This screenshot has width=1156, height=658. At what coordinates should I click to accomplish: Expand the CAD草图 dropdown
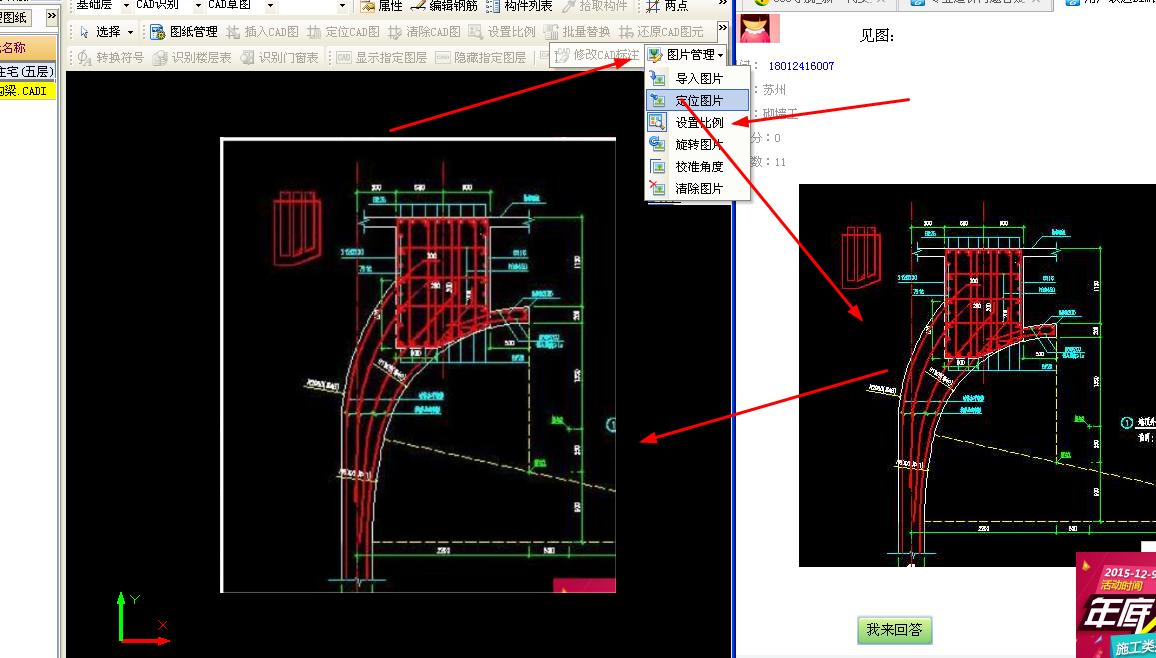[270, 6]
